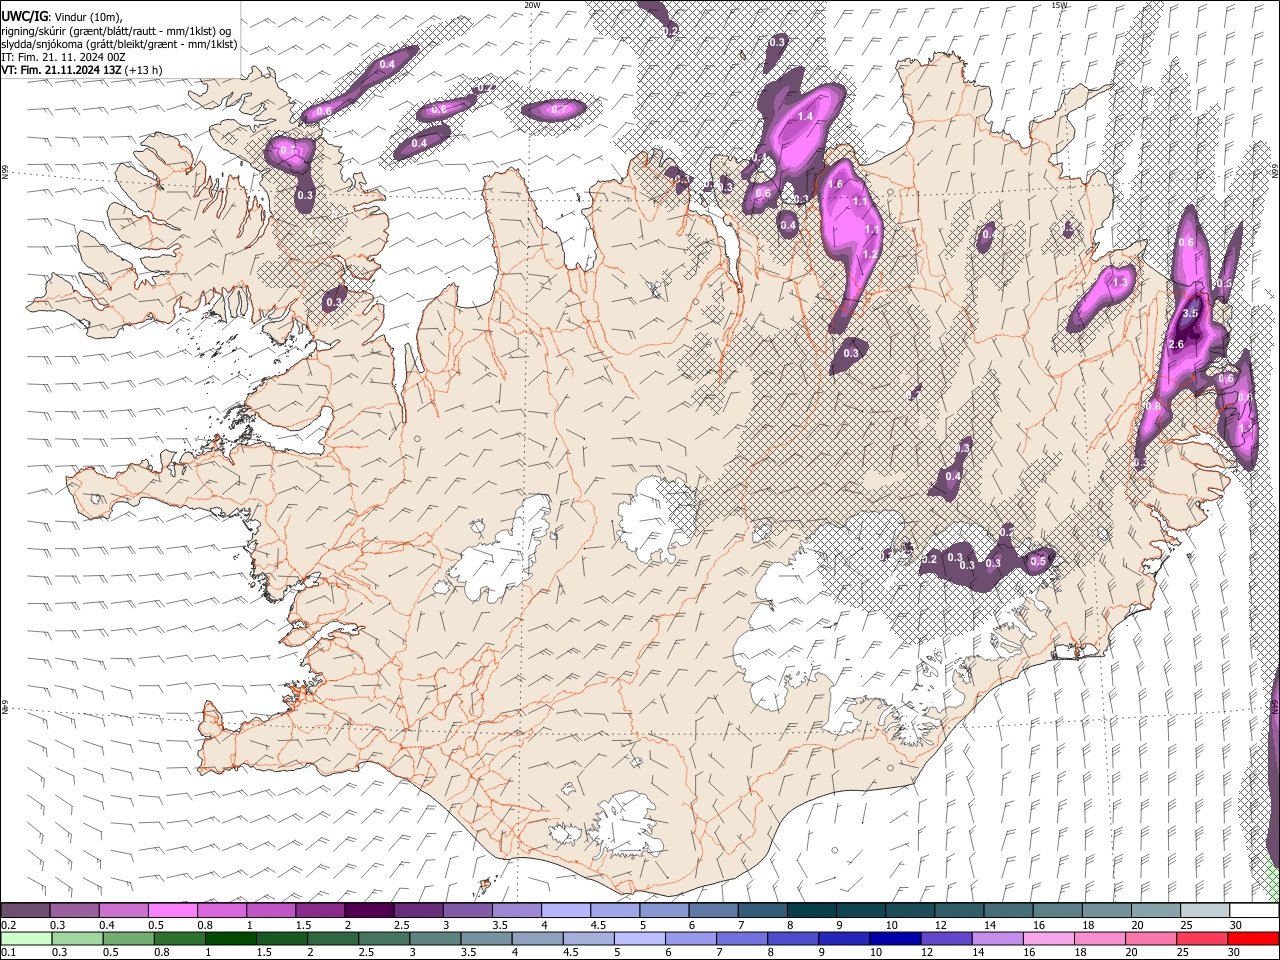Image resolution: width=1280 pixels, height=960 pixels.
Task: Select the darkest green 1 rain legend swatch
Action: (x=231, y=939)
